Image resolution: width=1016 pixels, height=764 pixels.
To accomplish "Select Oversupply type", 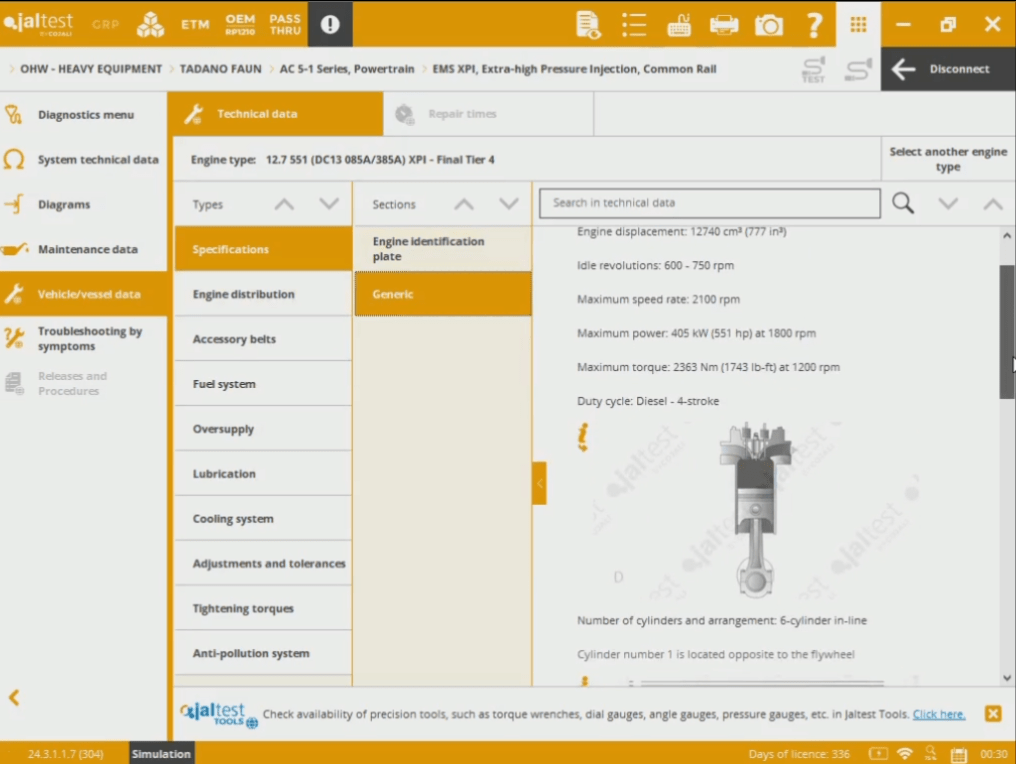I will pyautogui.click(x=263, y=429).
